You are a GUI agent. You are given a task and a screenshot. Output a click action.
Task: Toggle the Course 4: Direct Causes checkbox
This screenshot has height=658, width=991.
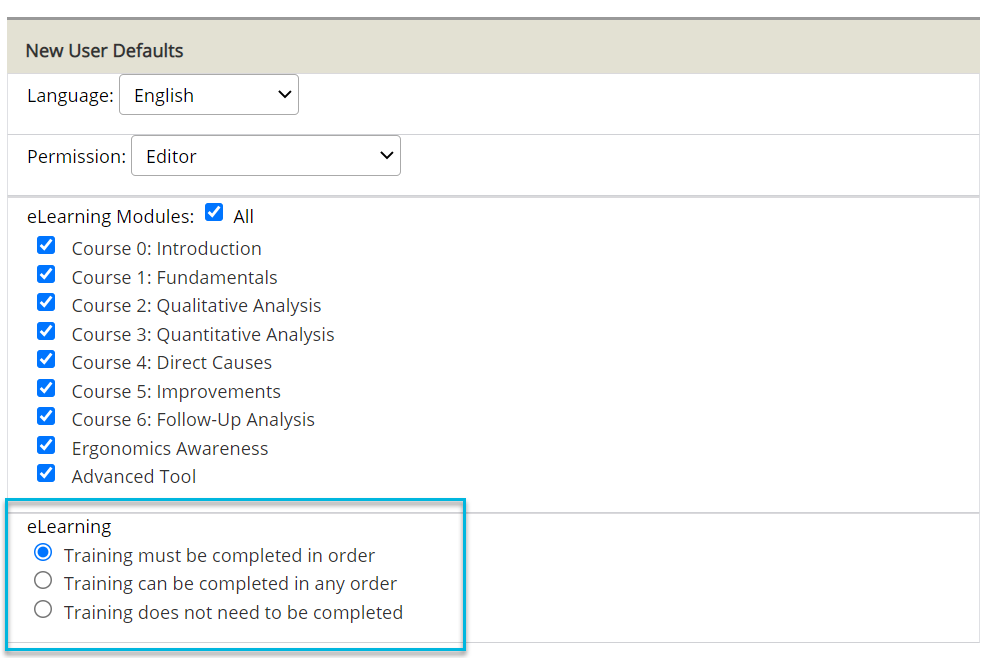(x=46, y=359)
